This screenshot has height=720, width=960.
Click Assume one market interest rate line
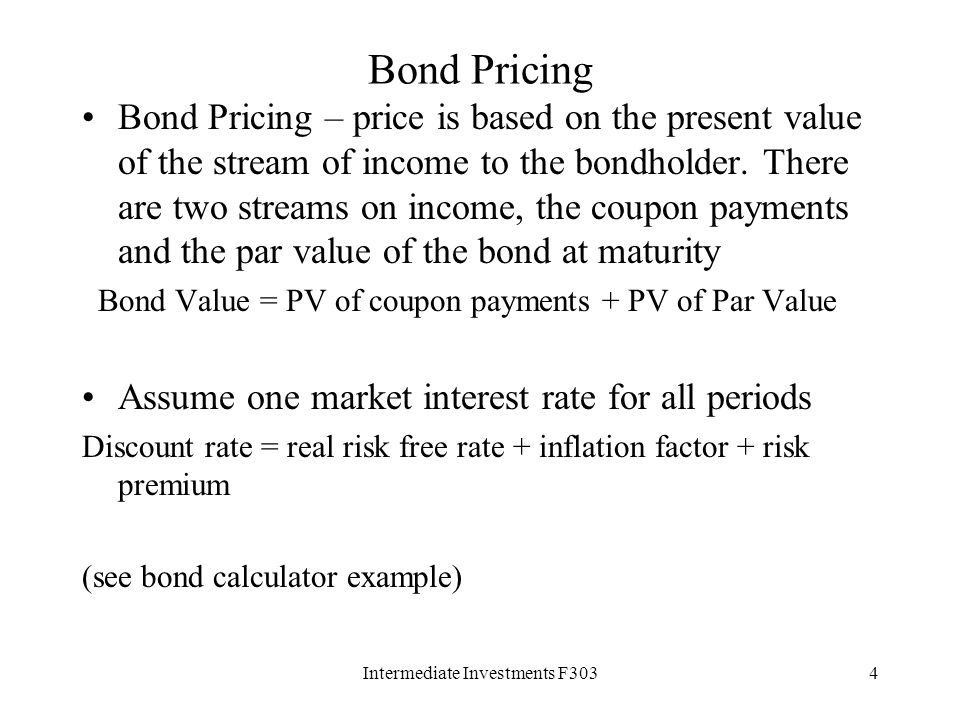tap(465, 399)
